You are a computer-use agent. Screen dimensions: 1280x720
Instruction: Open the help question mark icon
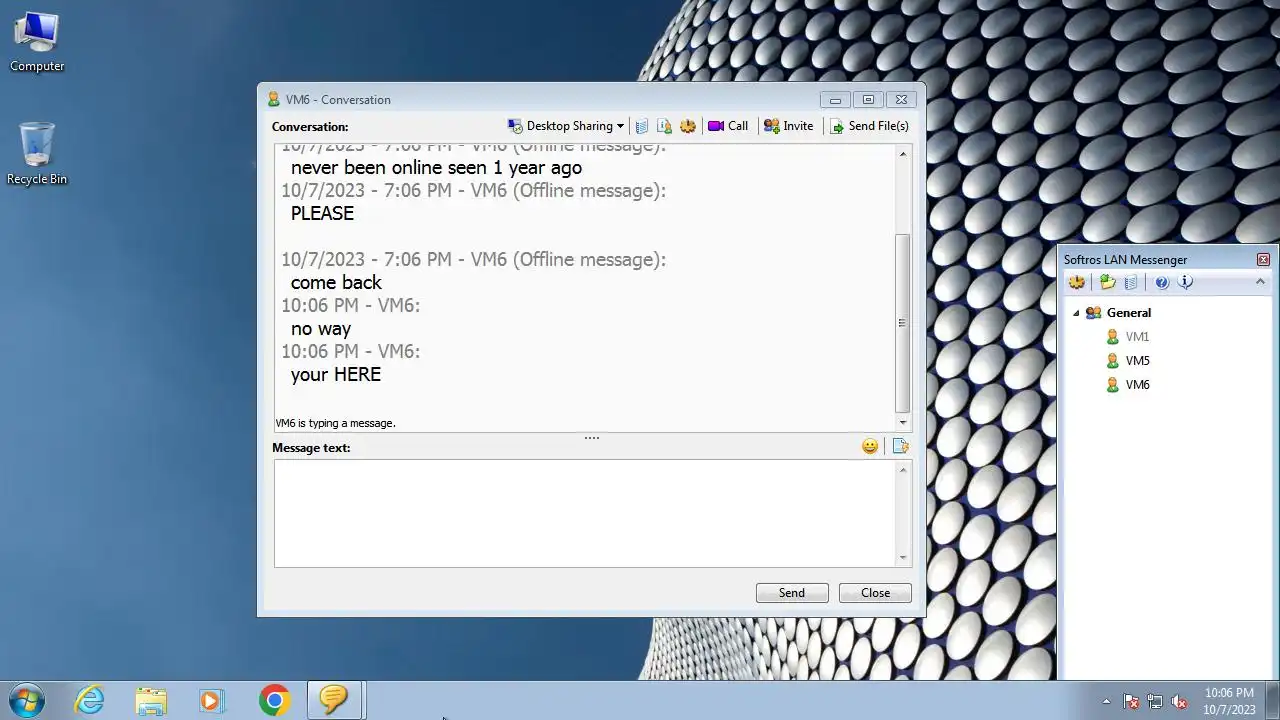1162,283
